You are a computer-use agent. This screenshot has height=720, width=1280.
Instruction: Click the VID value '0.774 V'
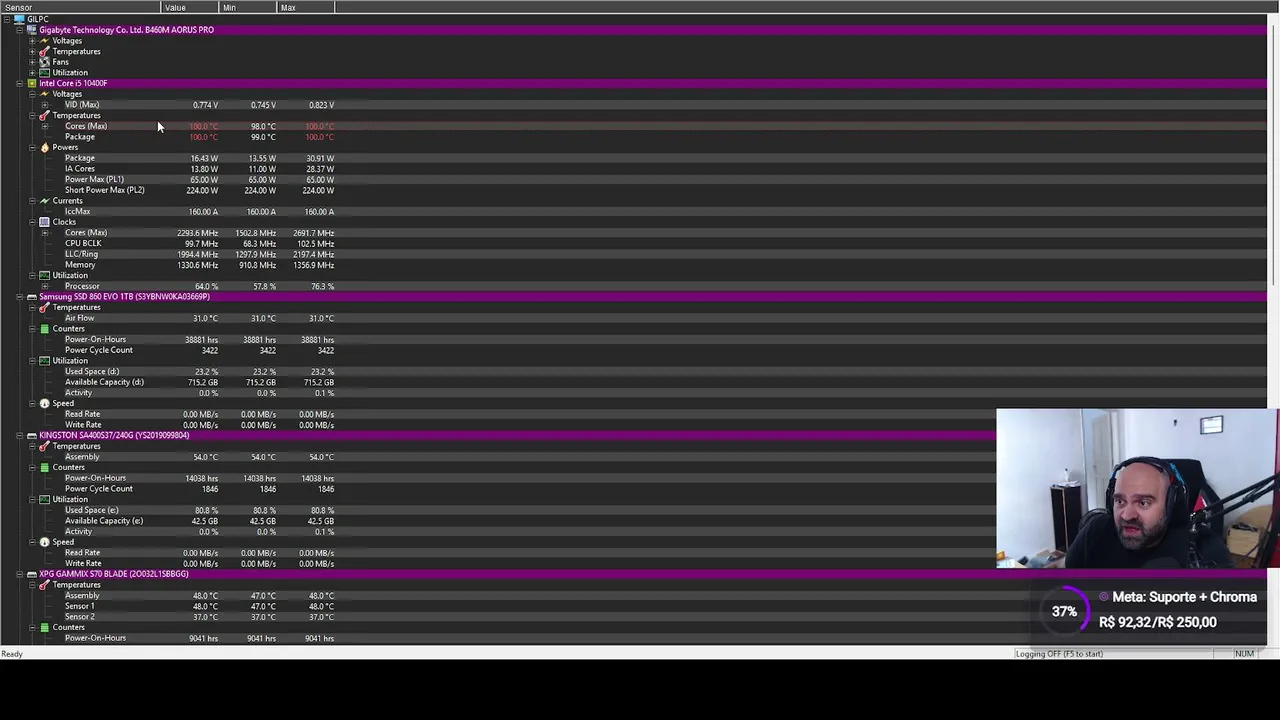tap(205, 105)
